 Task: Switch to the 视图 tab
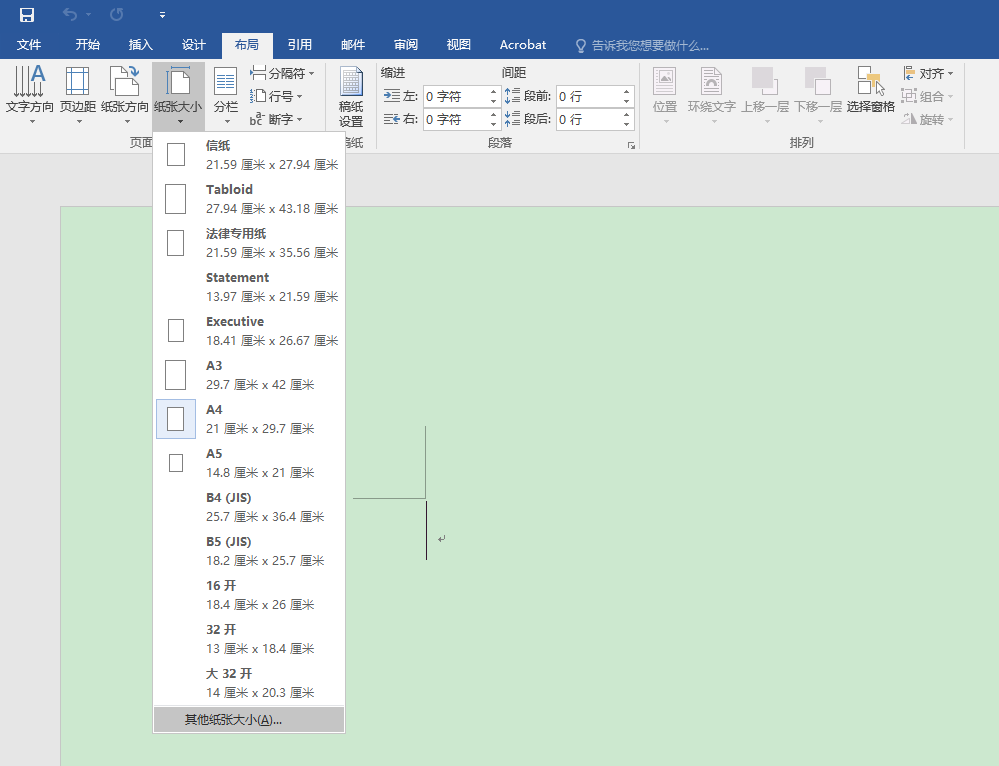point(458,45)
